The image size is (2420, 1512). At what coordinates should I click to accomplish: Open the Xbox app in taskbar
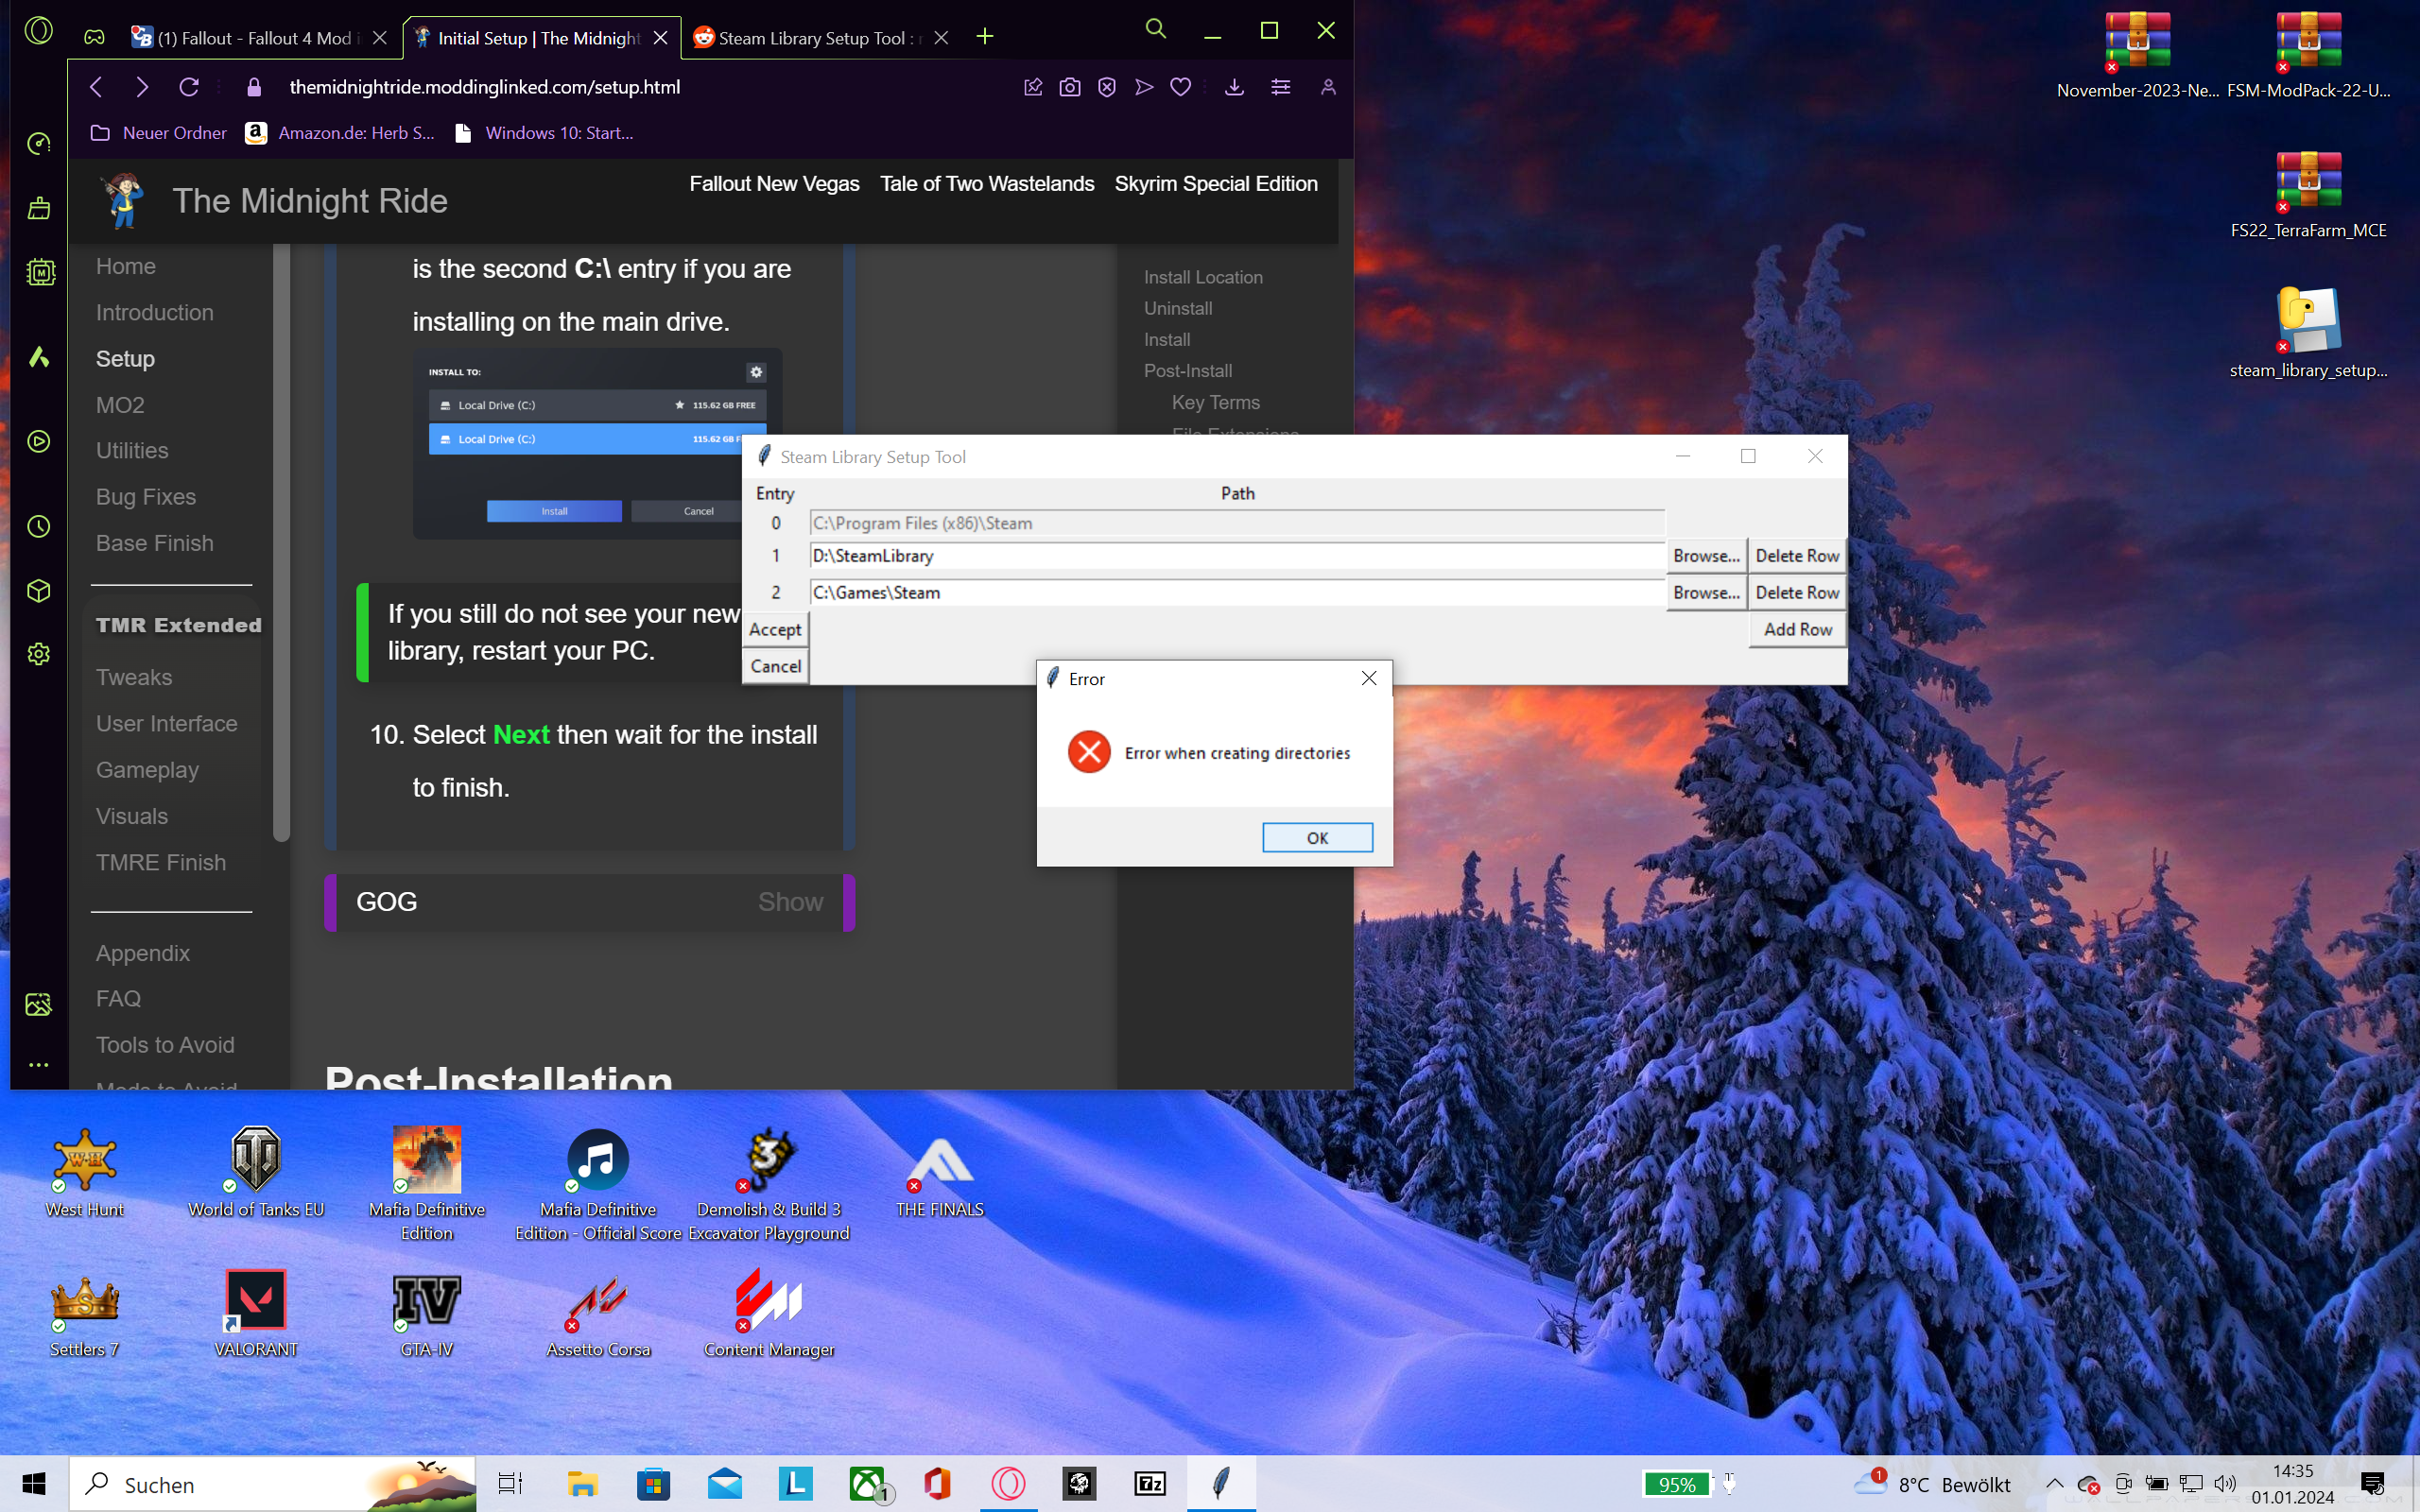point(866,1483)
